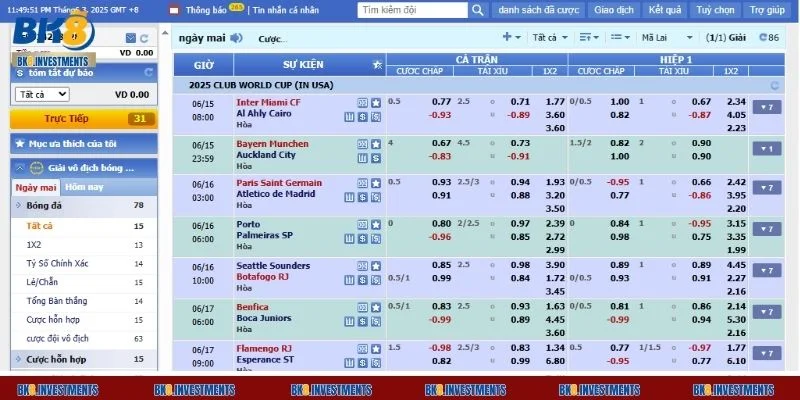This screenshot has height=400, width=800.
Task: Click the Trực Tiếp live button
Action: pos(84,119)
